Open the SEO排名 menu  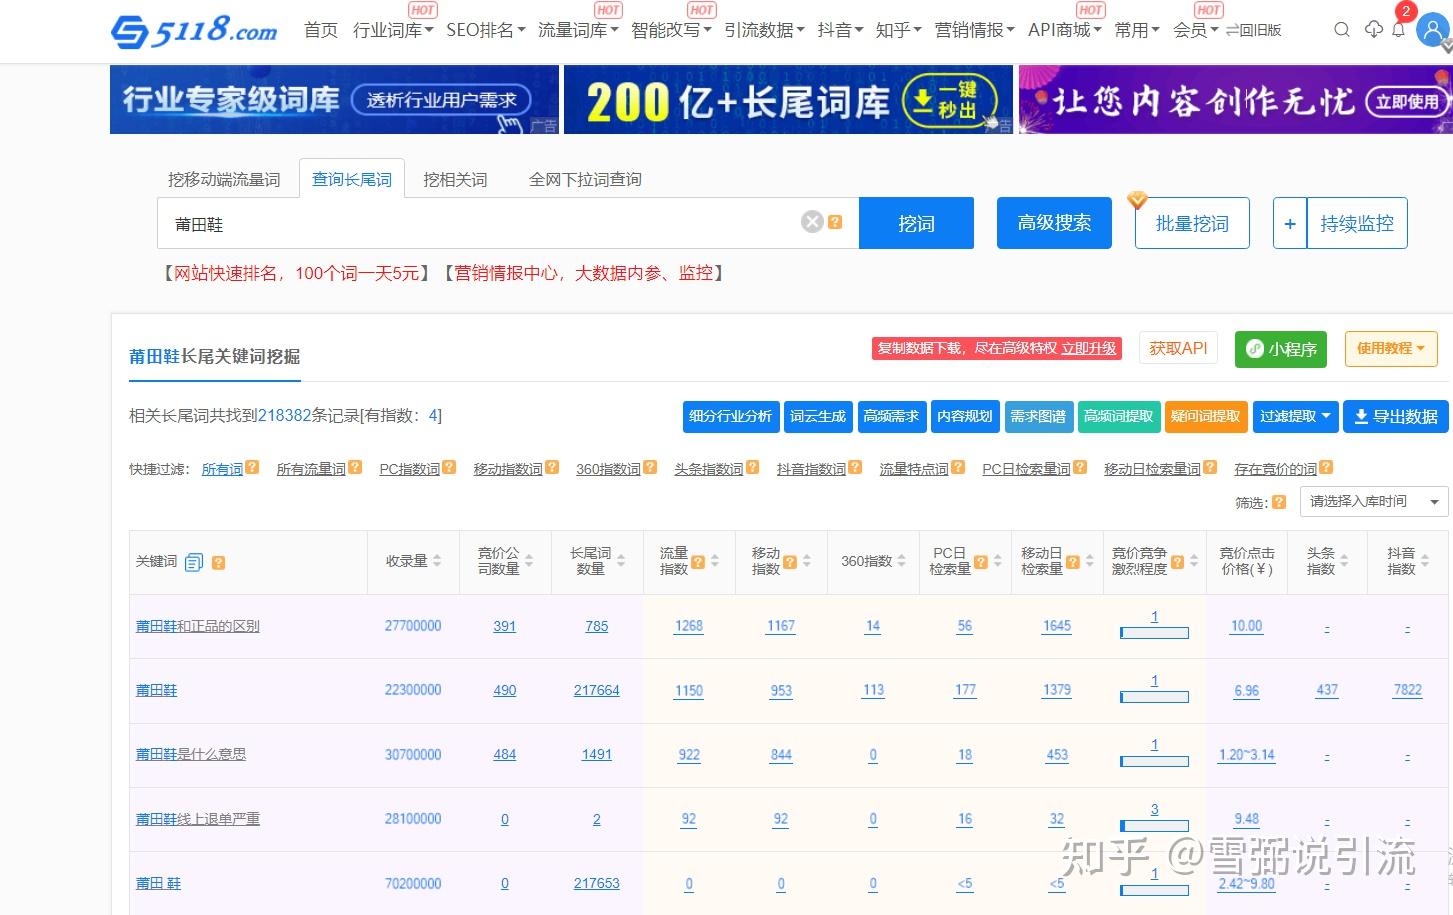click(485, 30)
